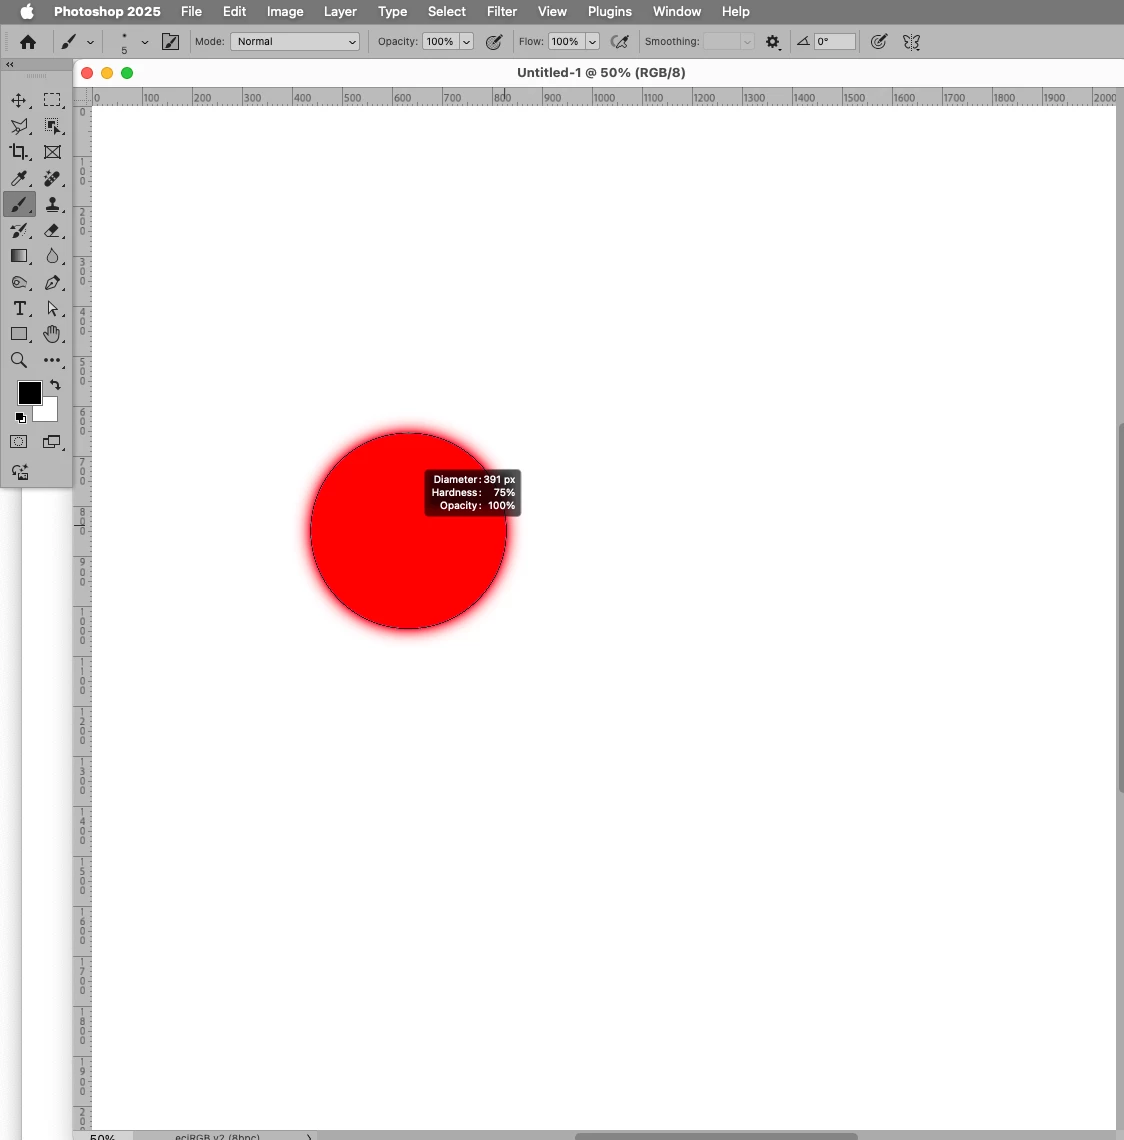The width and height of the screenshot is (1124, 1140).
Task: Click the white background color swatch
Action: 49,412
